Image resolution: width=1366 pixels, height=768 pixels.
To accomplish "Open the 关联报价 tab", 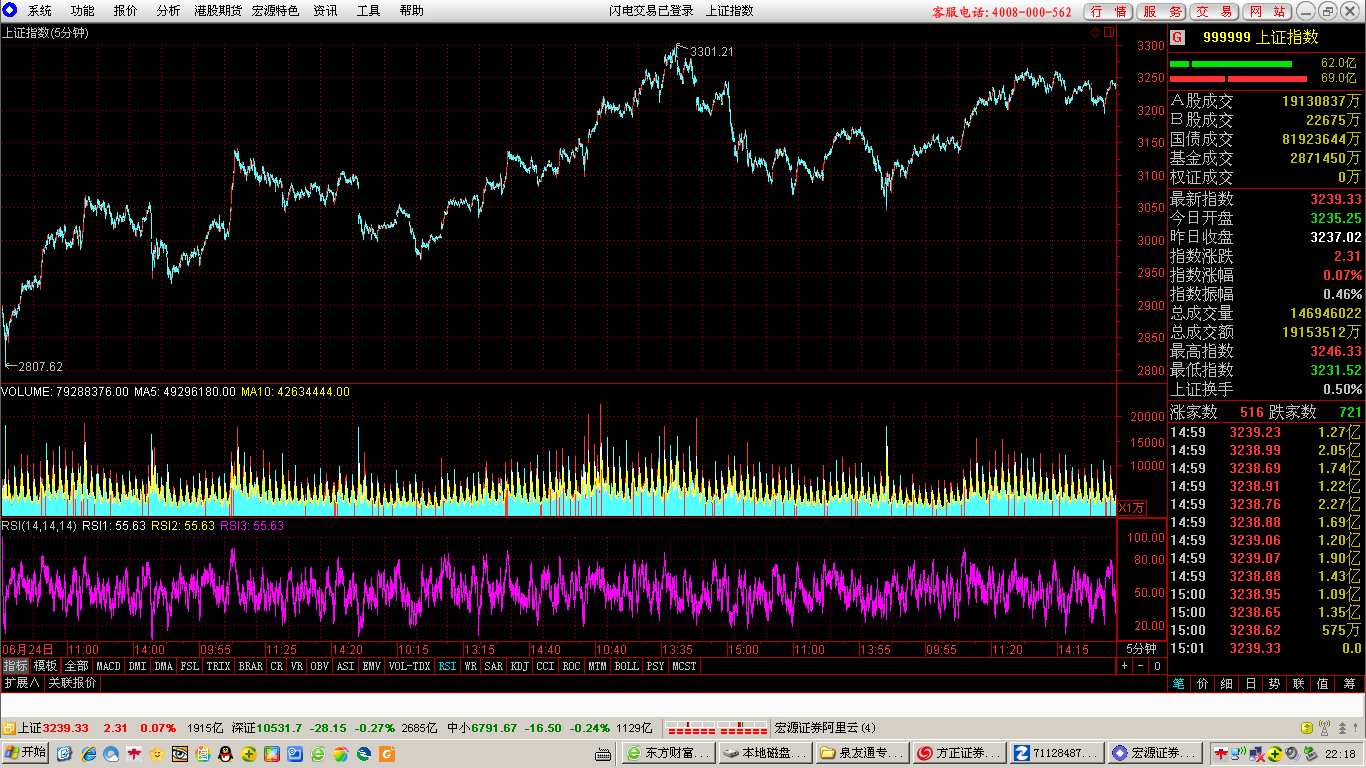I will [73, 683].
